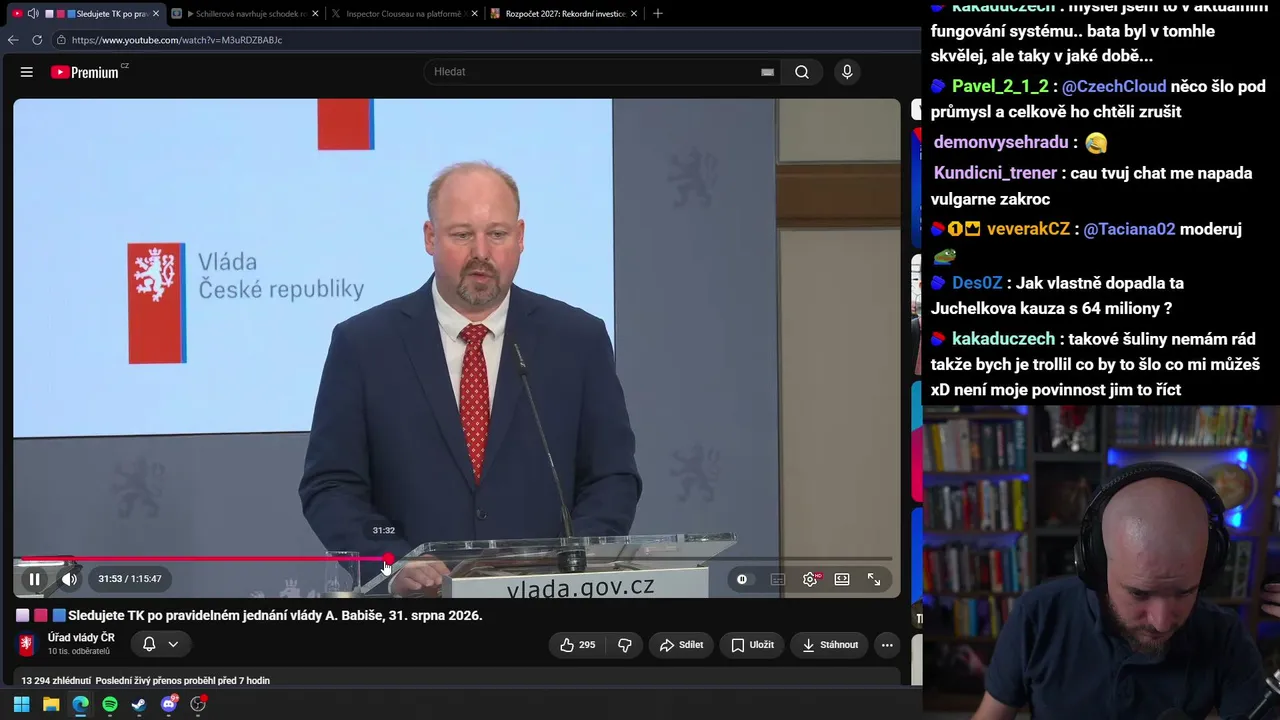This screenshot has height=720, width=1280.
Task: Close the Rozpočet 2027 tab
Action: click(634, 14)
